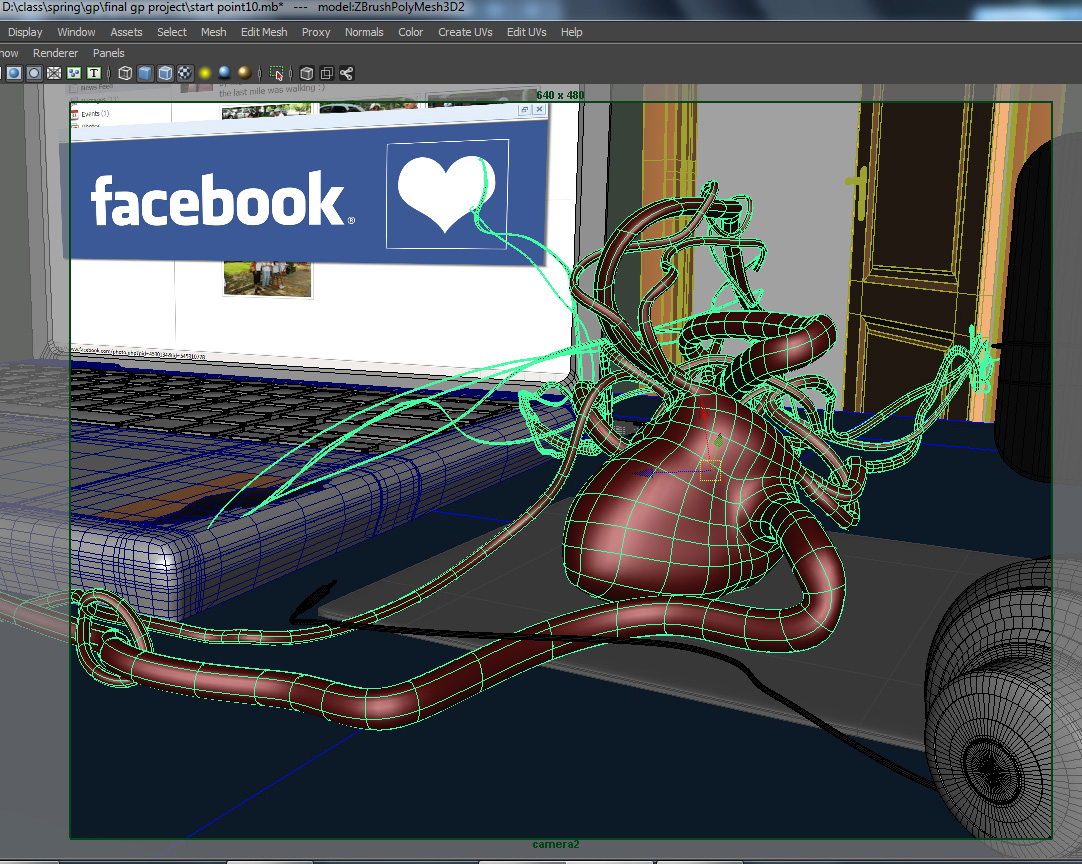
Task: Toggle the Safe Action dots icon
Action: 74,73
